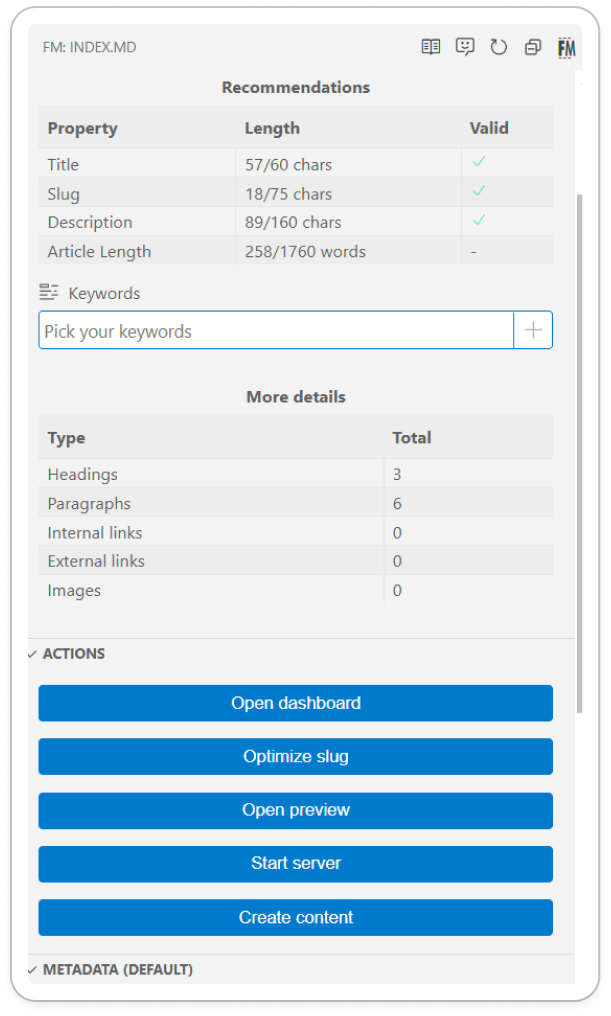Click the Keywords list icon
Screen dimensions: 611x1016
tap(49, 292)
